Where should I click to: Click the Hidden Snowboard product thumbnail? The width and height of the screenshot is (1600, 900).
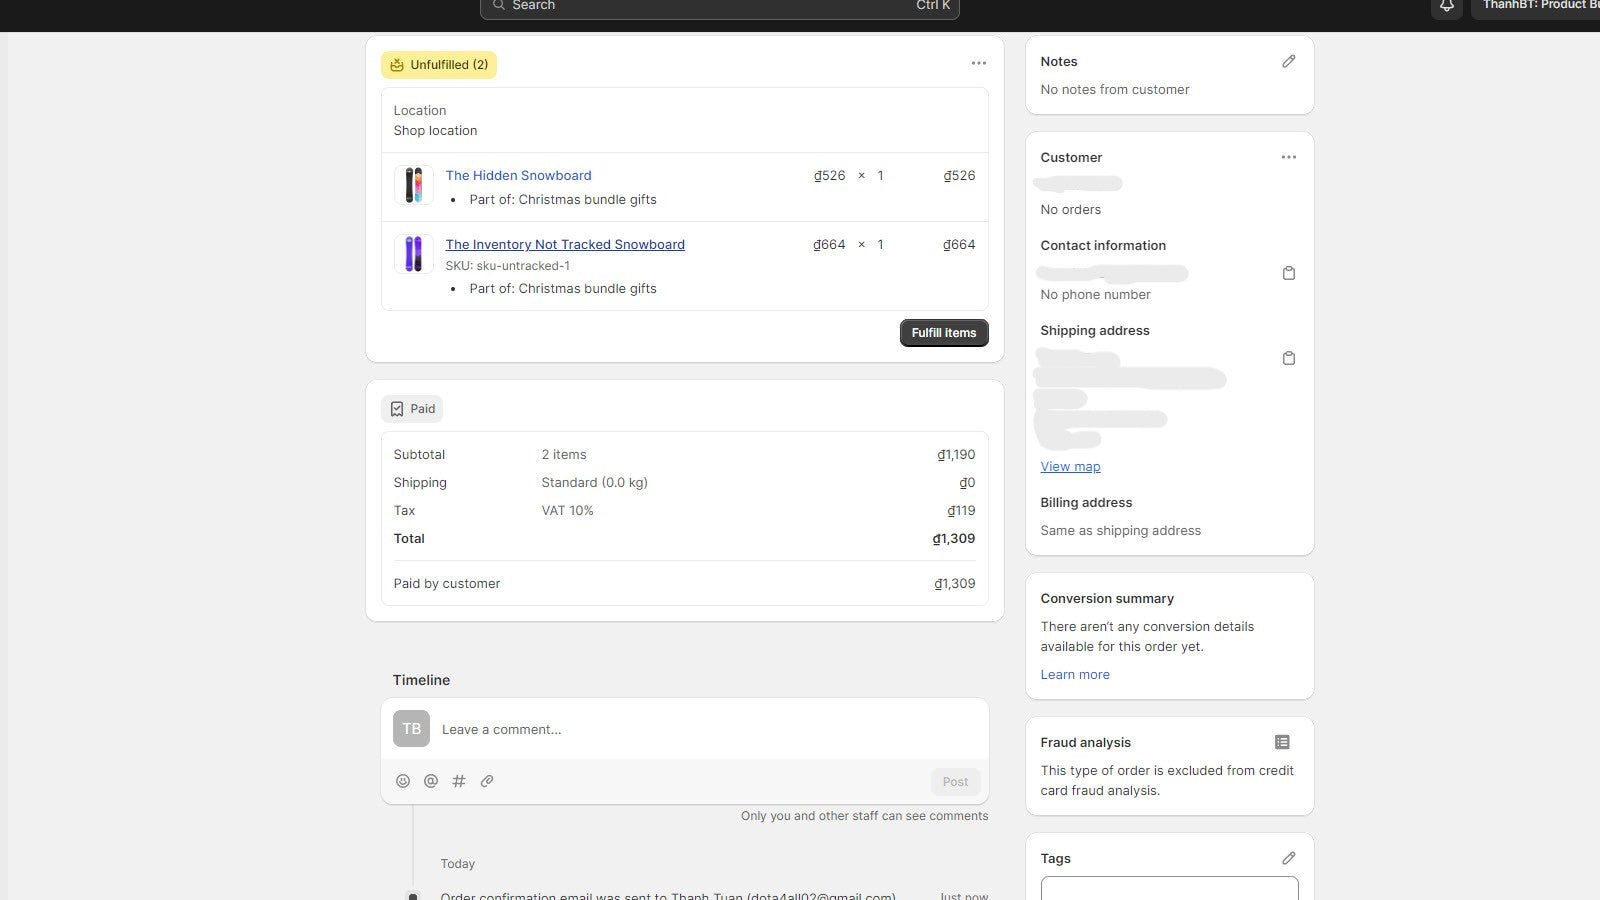point(413,185)
